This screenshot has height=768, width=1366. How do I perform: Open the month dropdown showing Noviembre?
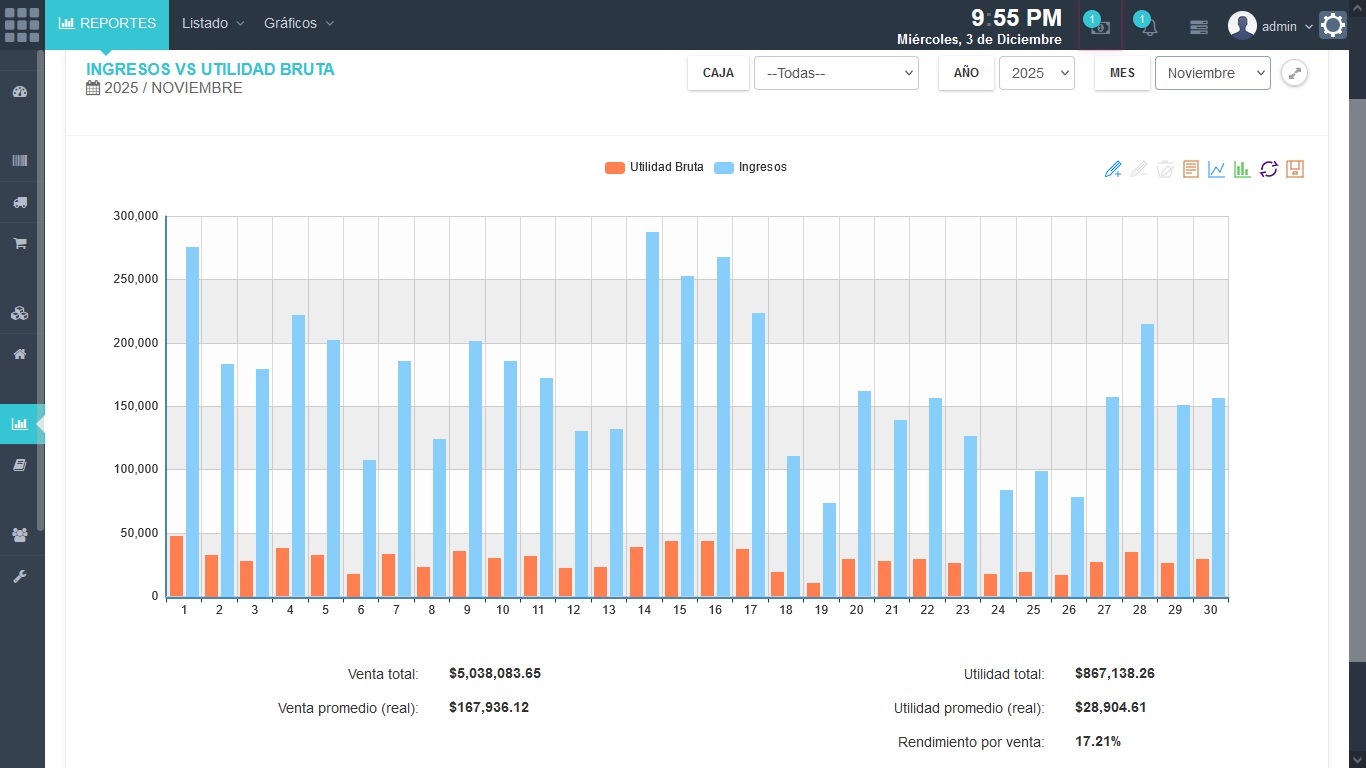pos(1212,73)
